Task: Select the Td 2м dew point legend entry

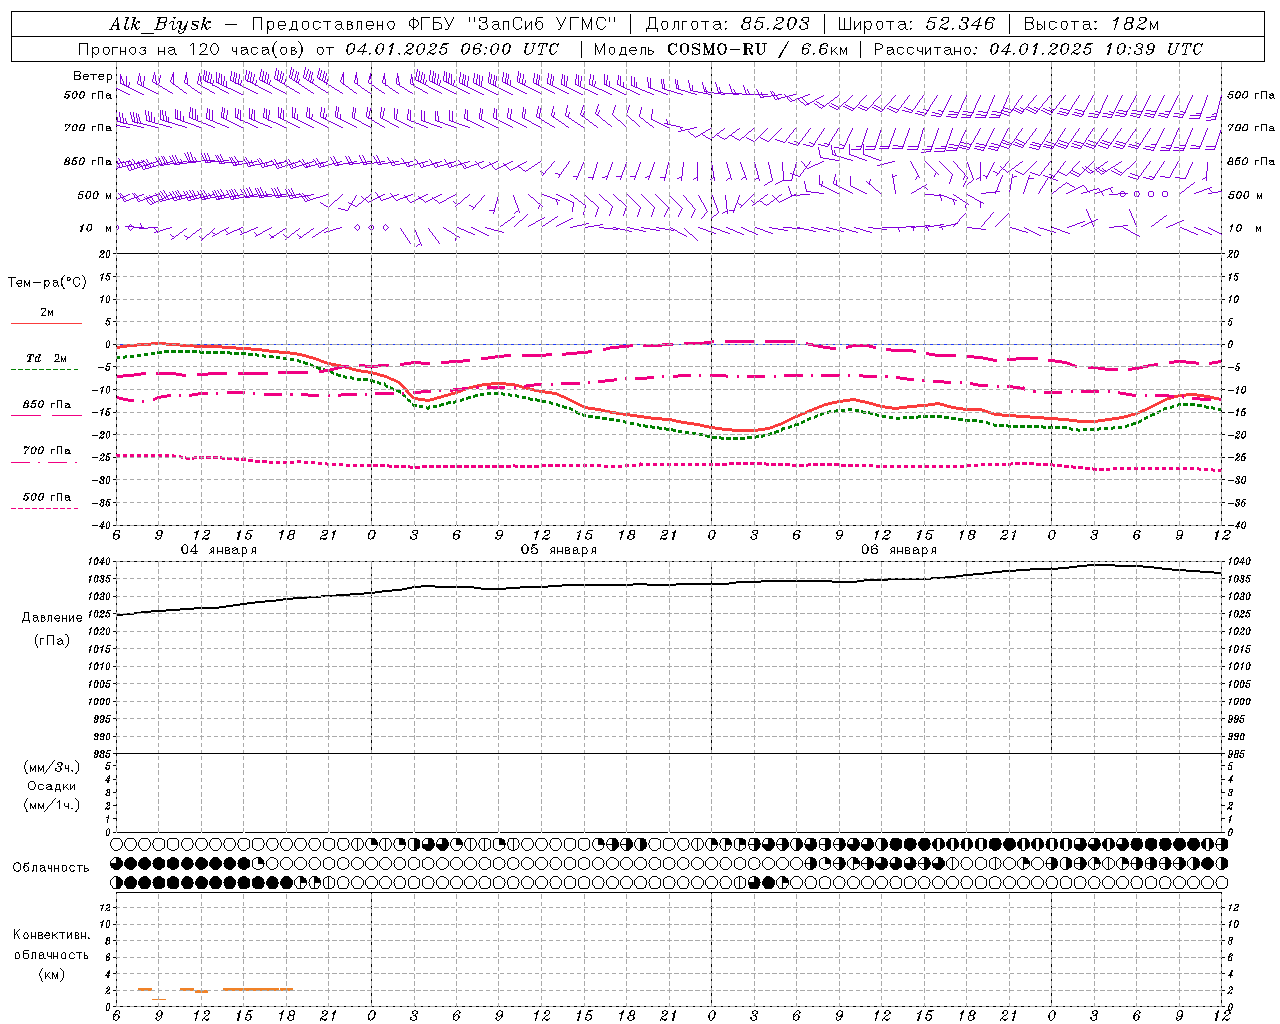Action: pyautogui.click(x=46, y=358)
